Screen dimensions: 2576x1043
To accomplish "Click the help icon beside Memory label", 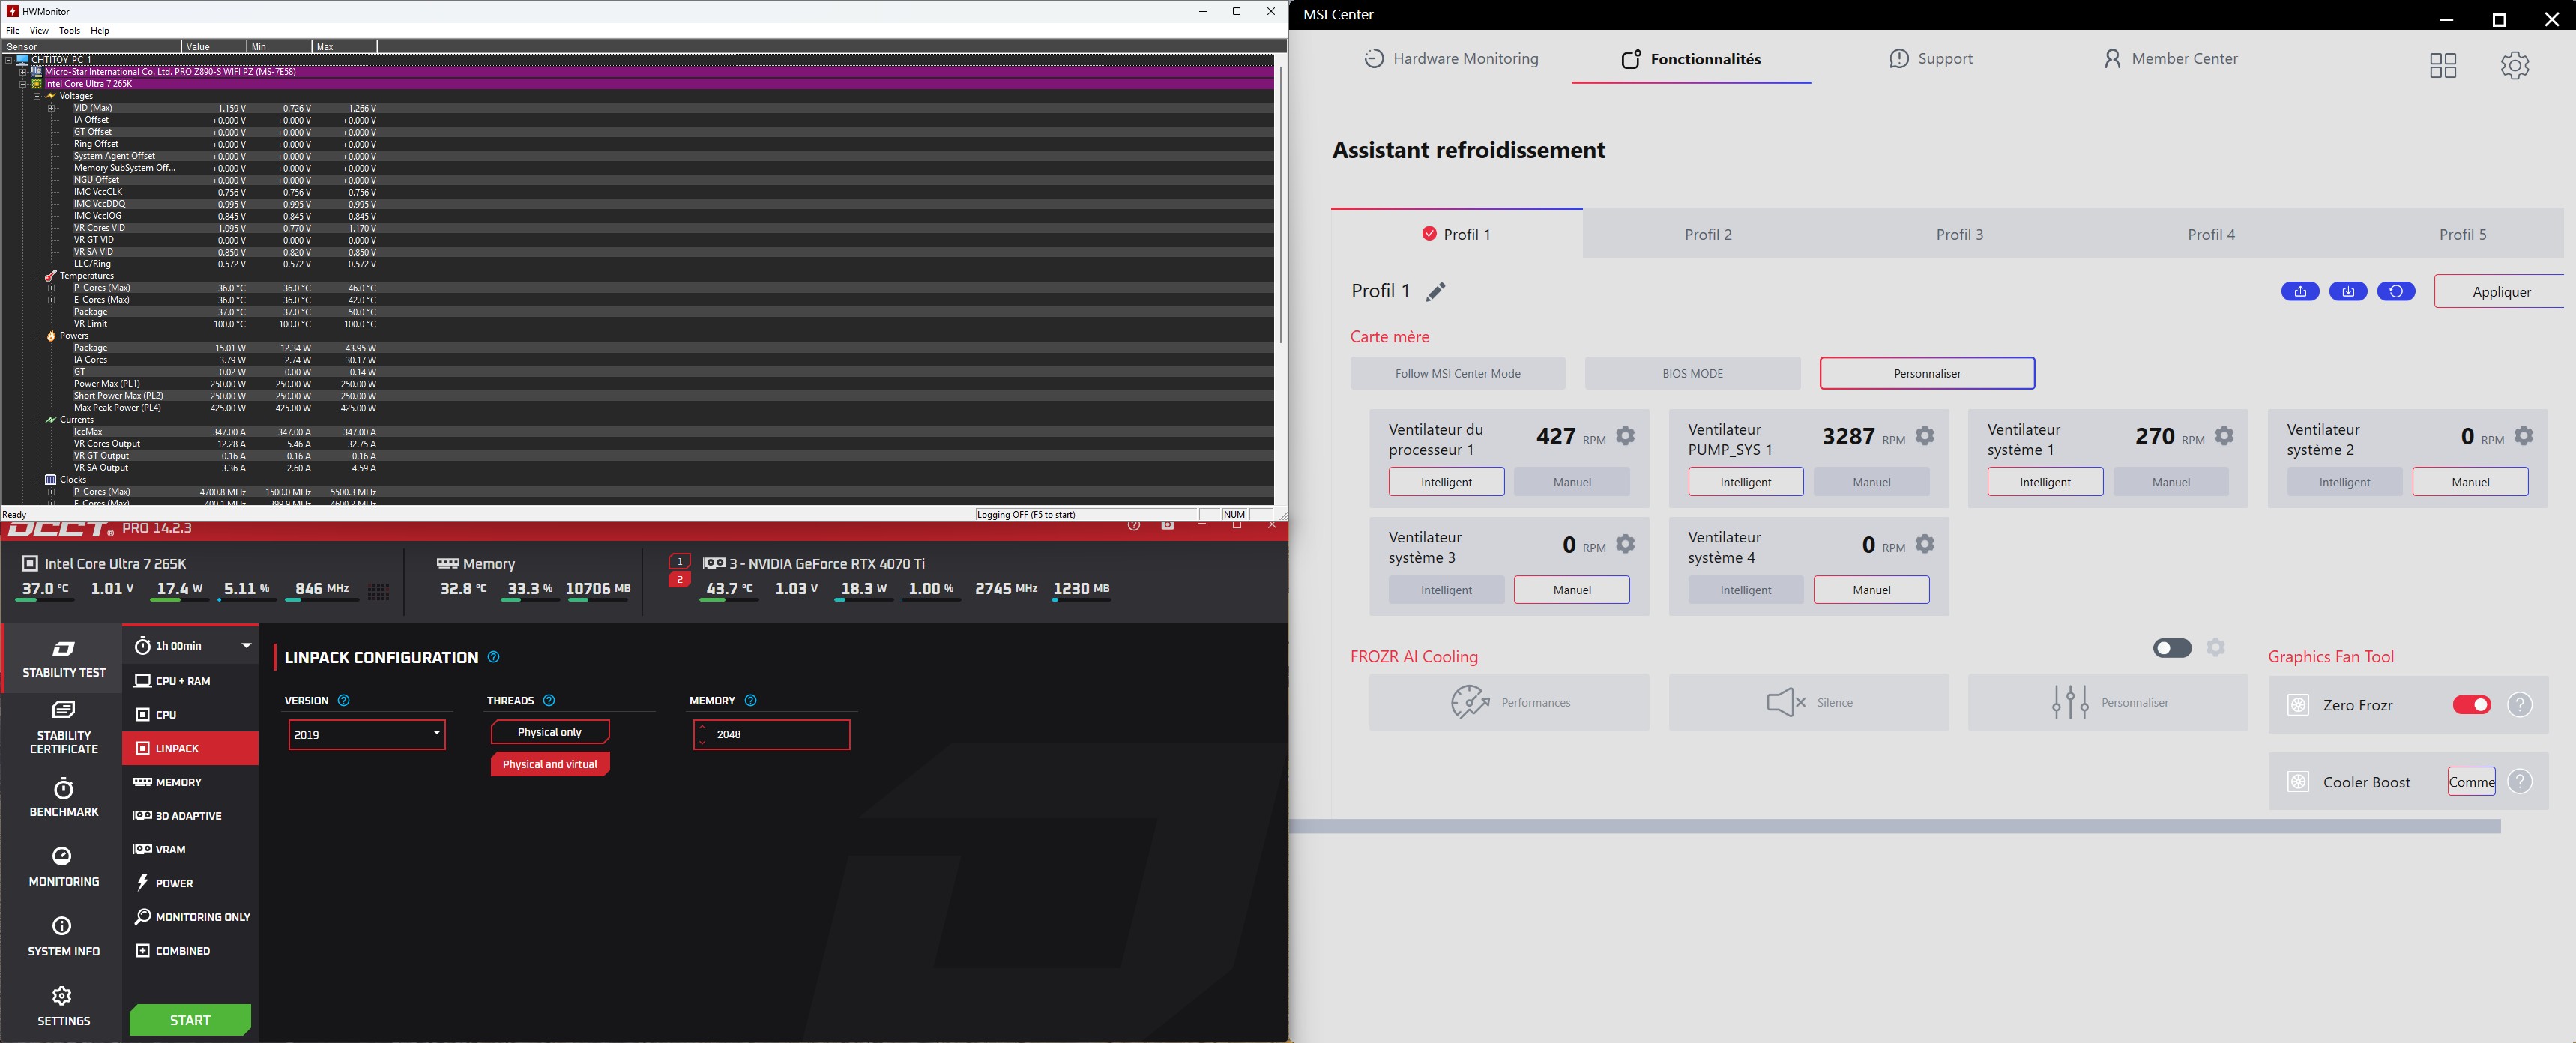I will click(x=750, y=701).
